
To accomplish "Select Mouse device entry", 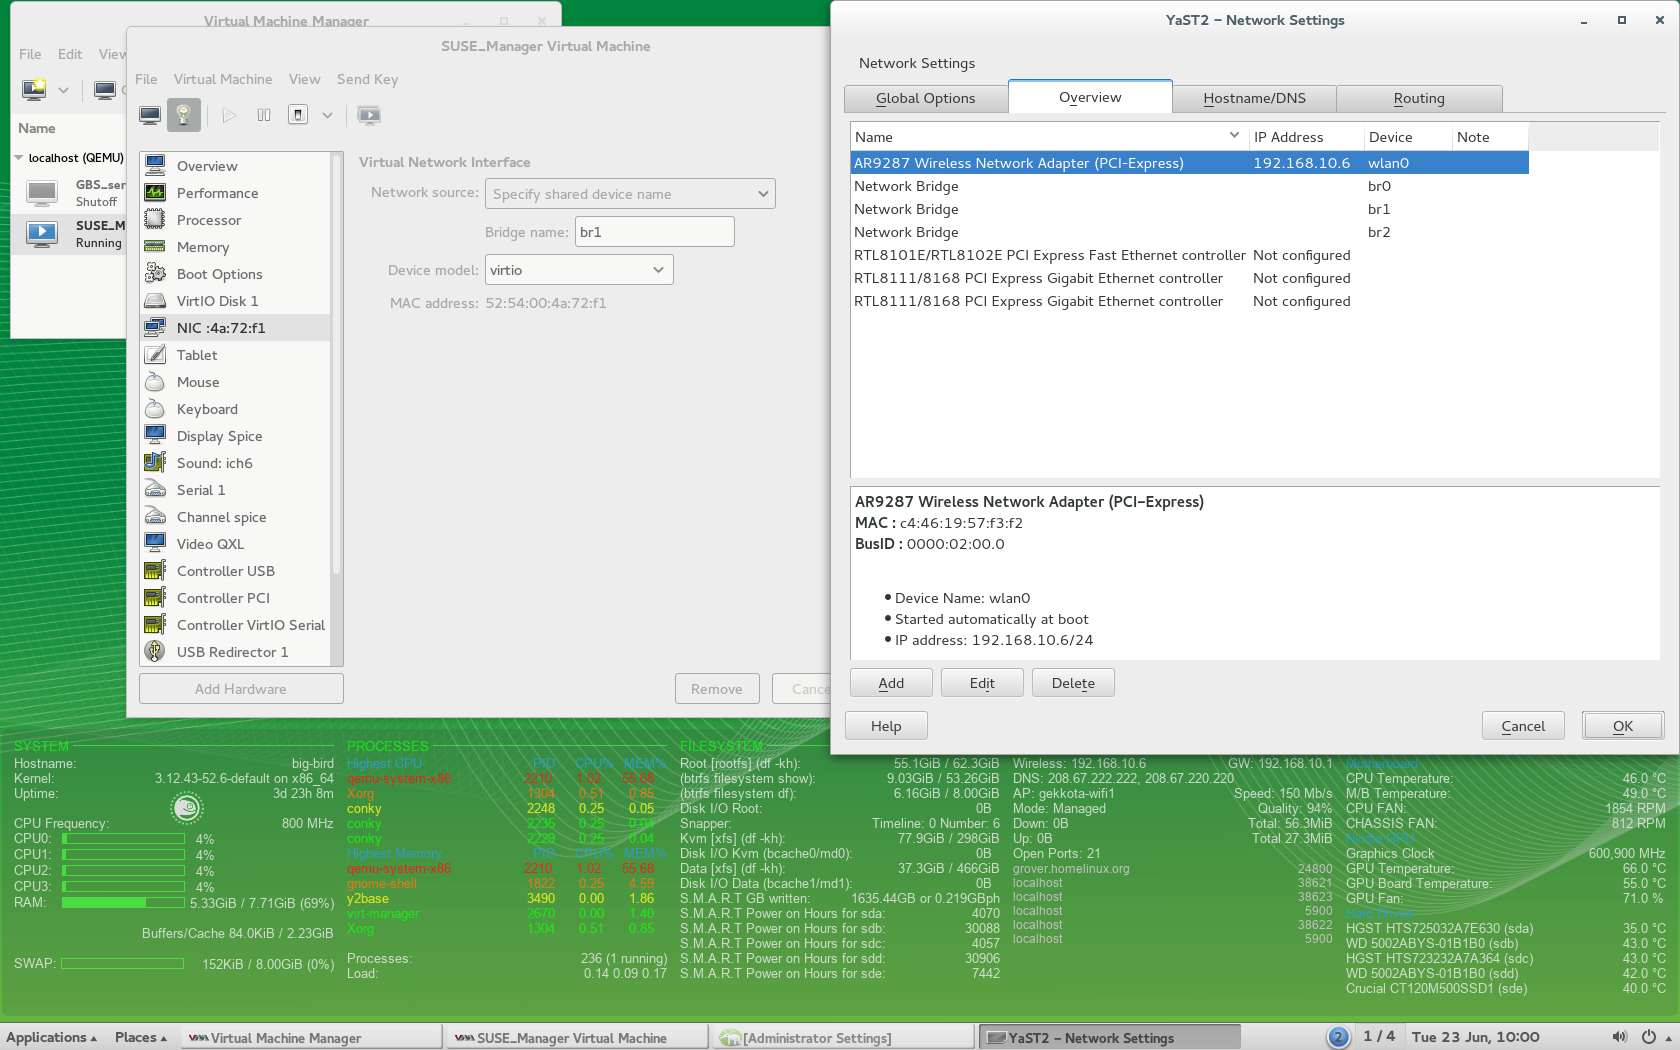I will pyautogui.click(x=235, y=382).
